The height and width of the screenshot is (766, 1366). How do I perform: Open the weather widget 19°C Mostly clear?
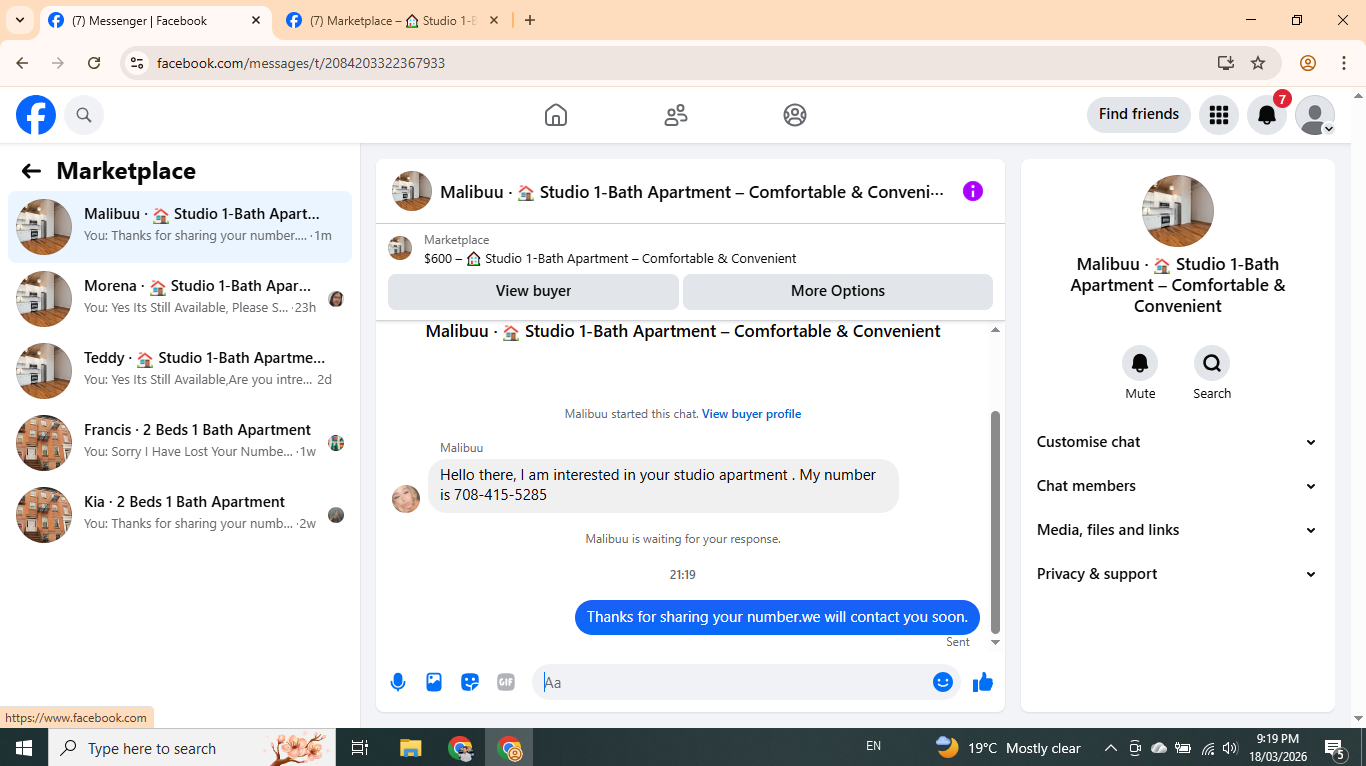coord(1008,748)
